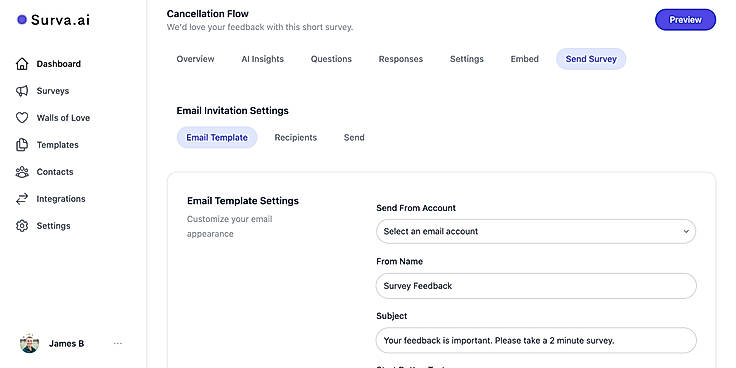
Task: Navigate to Templates in the sidebar
Action: (x=58, y=145)
